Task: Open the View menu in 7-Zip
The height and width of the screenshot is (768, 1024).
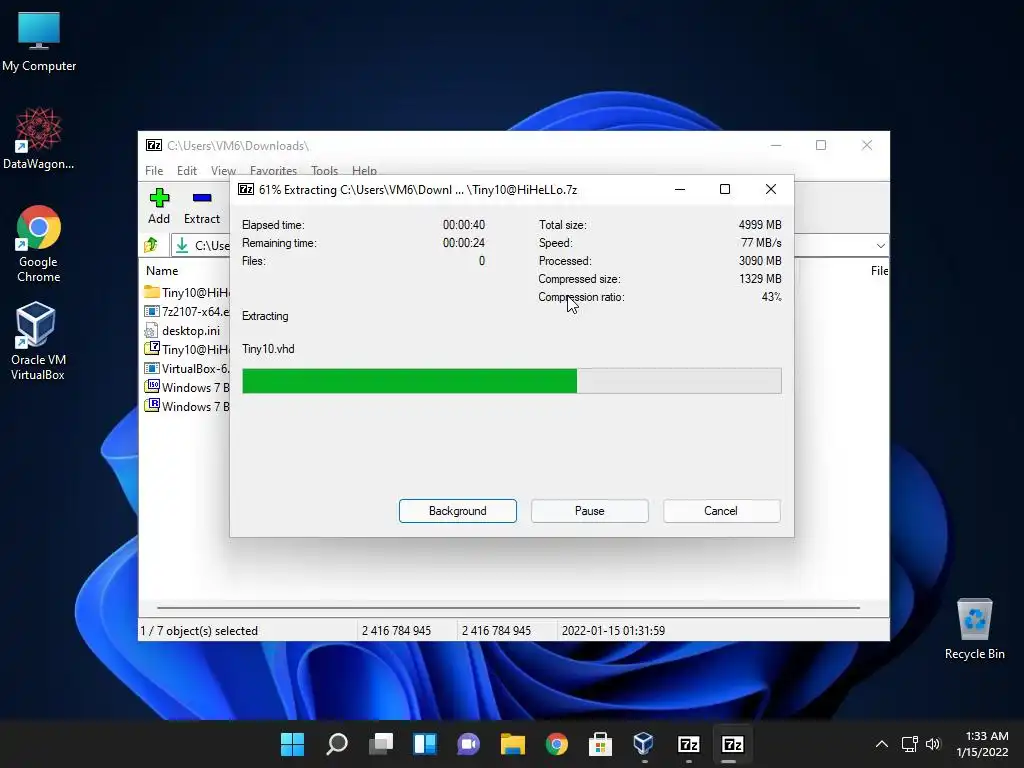Action: (x=223, y=170)
